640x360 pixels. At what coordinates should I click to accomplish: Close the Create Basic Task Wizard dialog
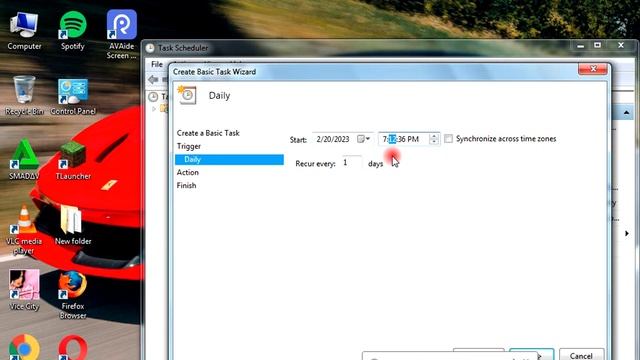coord(593,69)
